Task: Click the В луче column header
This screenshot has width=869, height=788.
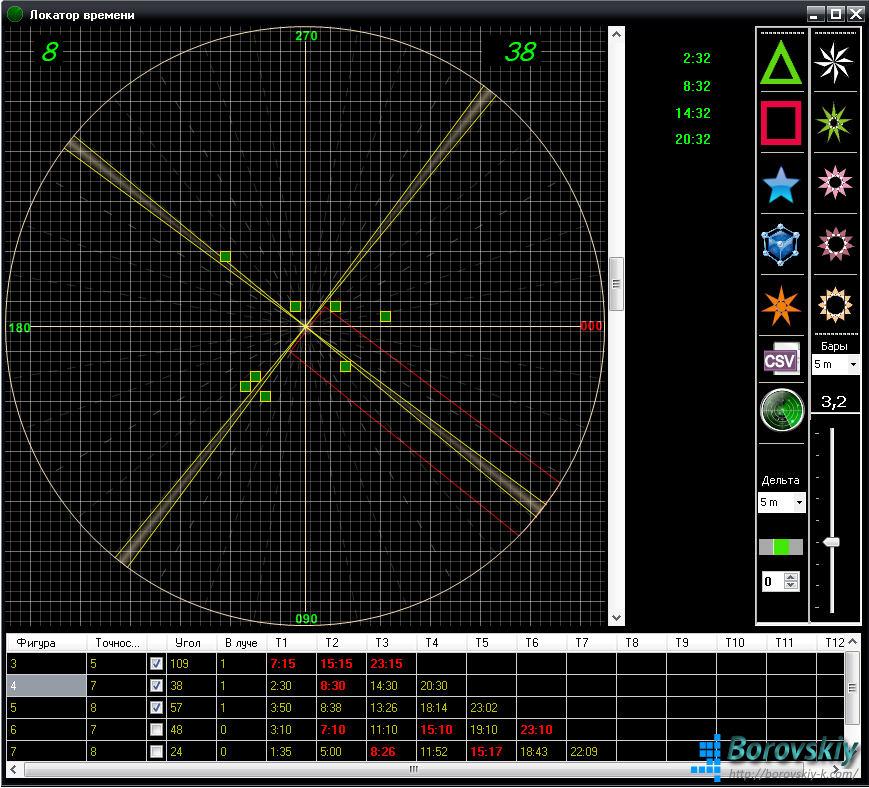Action: 242,643
